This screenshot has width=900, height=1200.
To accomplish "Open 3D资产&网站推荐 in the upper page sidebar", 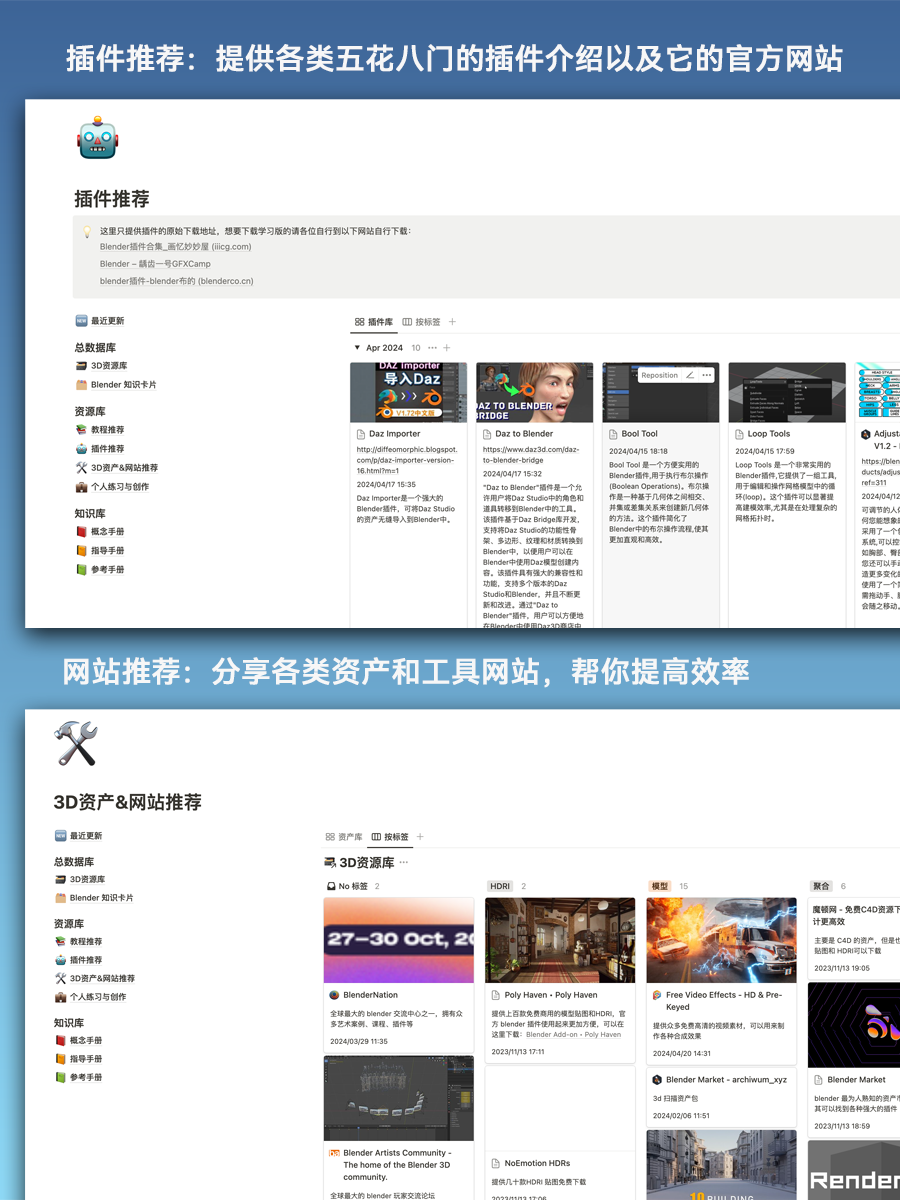I will pos(116,468).
